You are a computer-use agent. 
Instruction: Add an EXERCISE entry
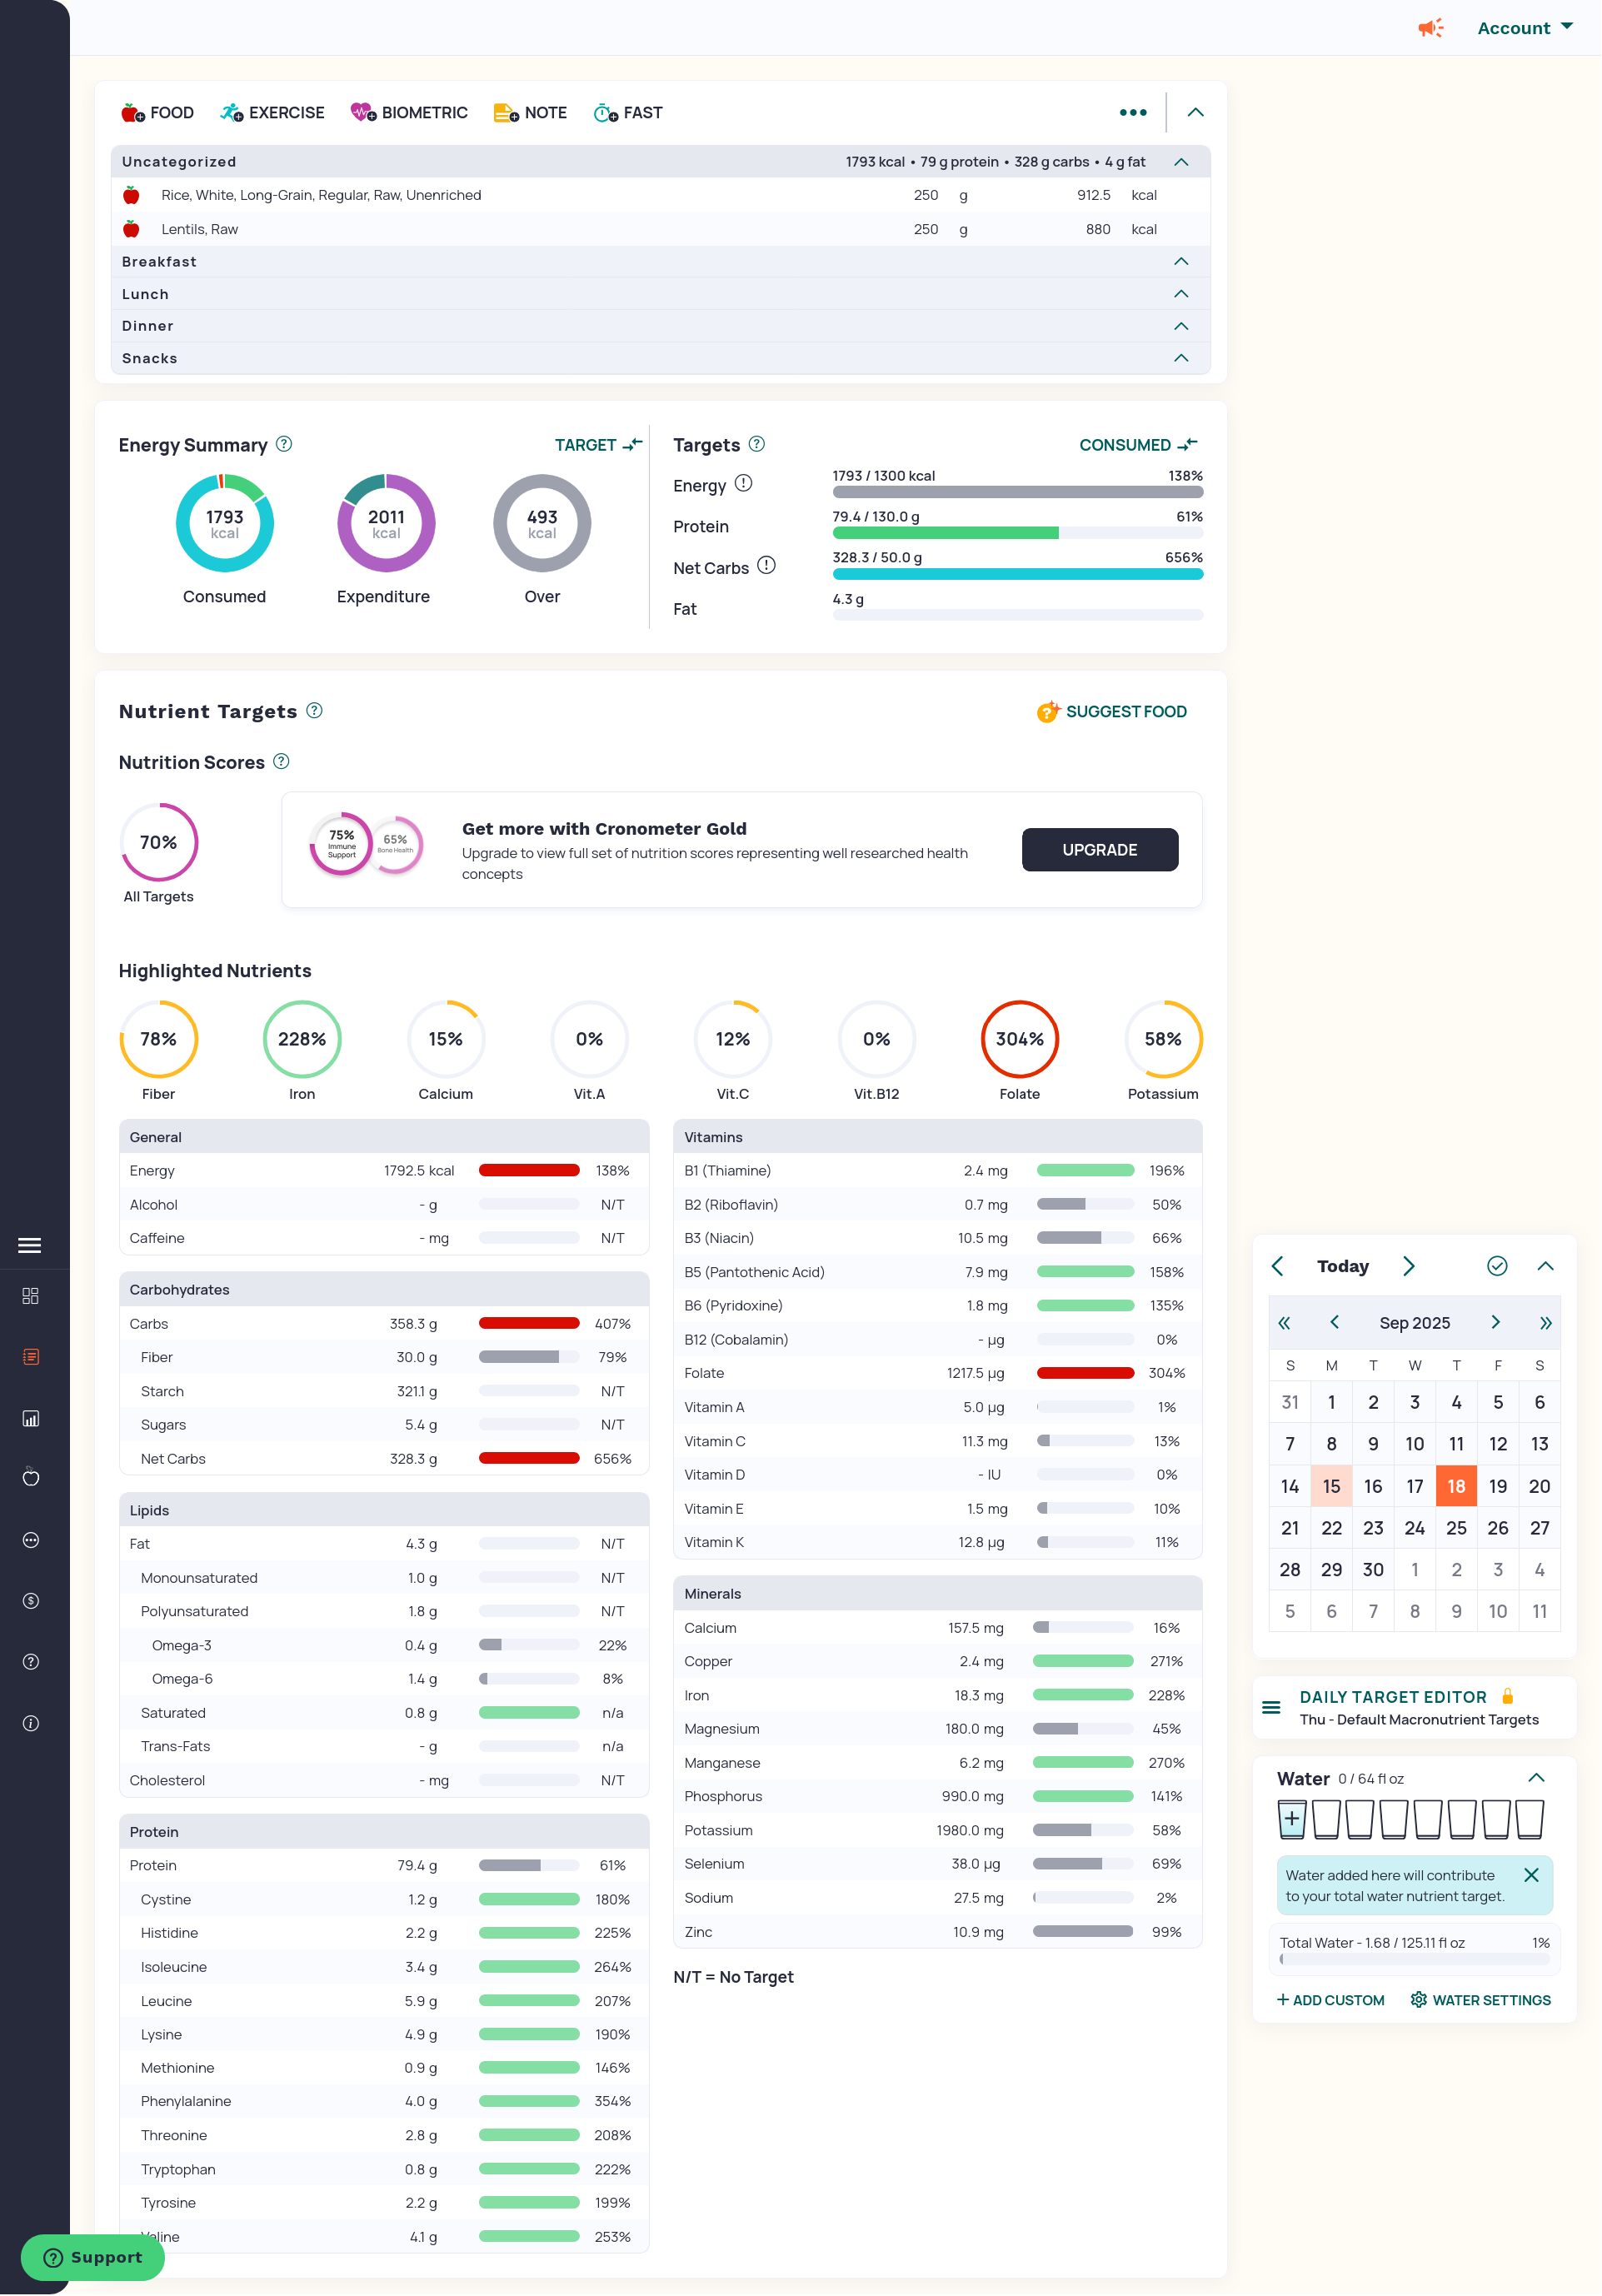coord(272,113)
